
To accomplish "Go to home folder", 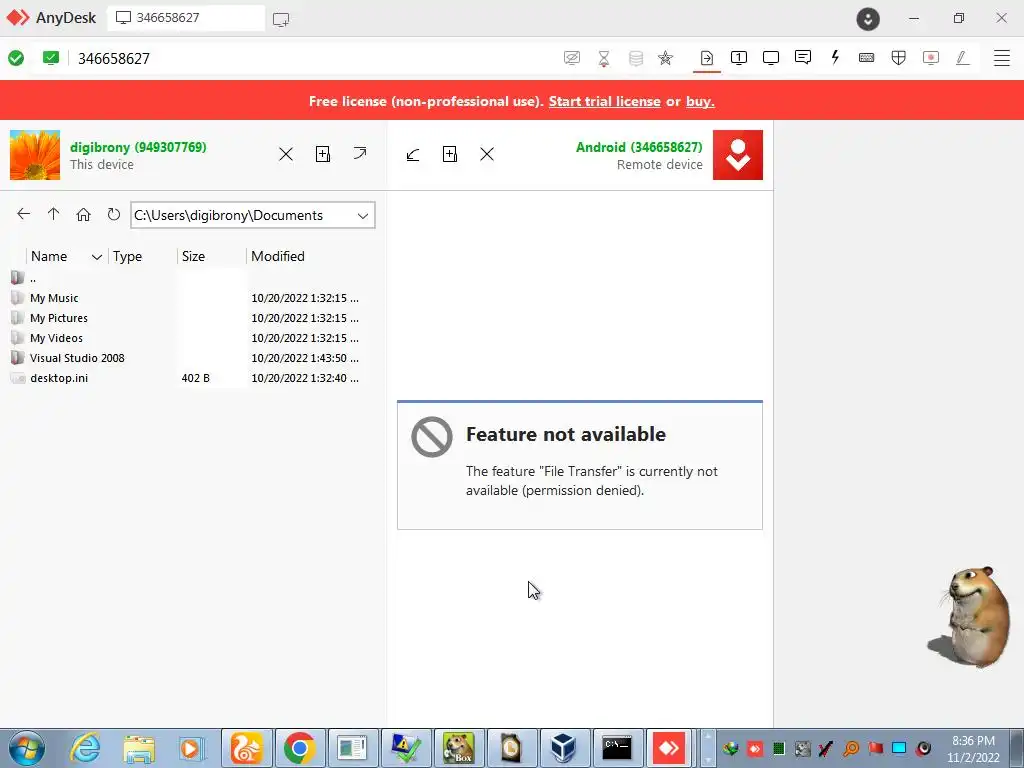I will [83, 214].
